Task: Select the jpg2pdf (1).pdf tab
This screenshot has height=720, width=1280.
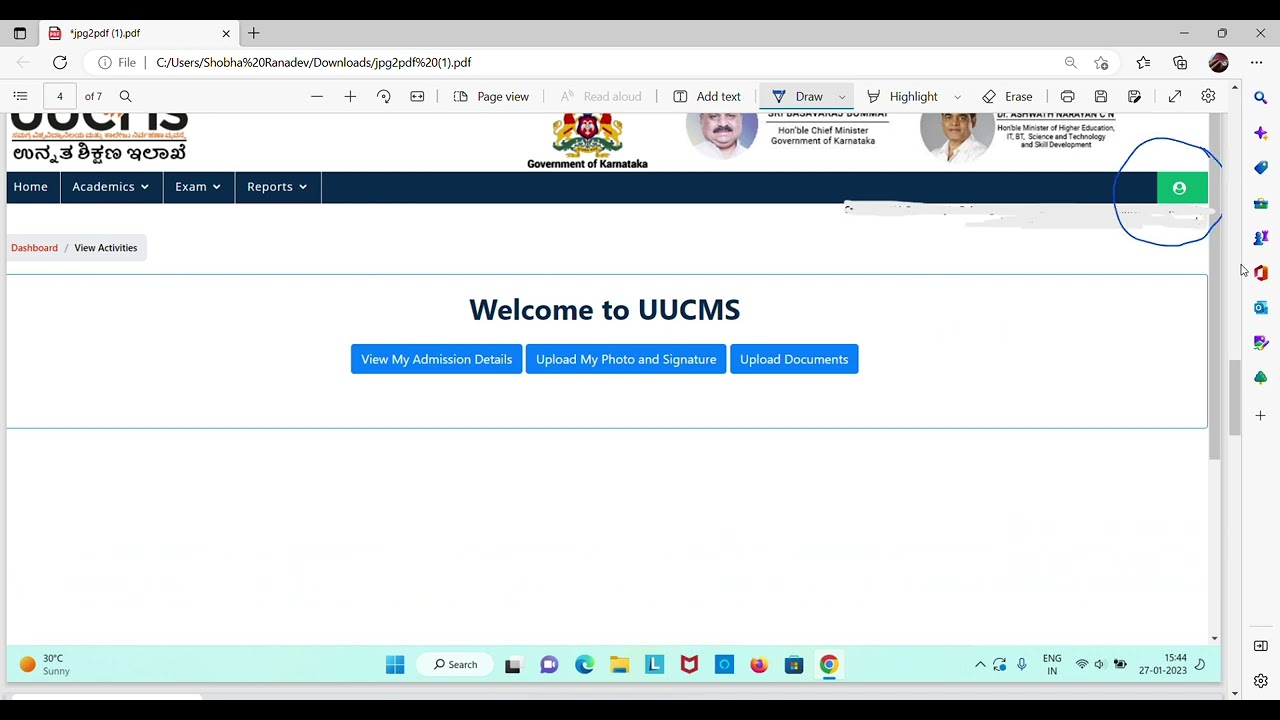Action: pyautogui.click(x=139, y=33)
